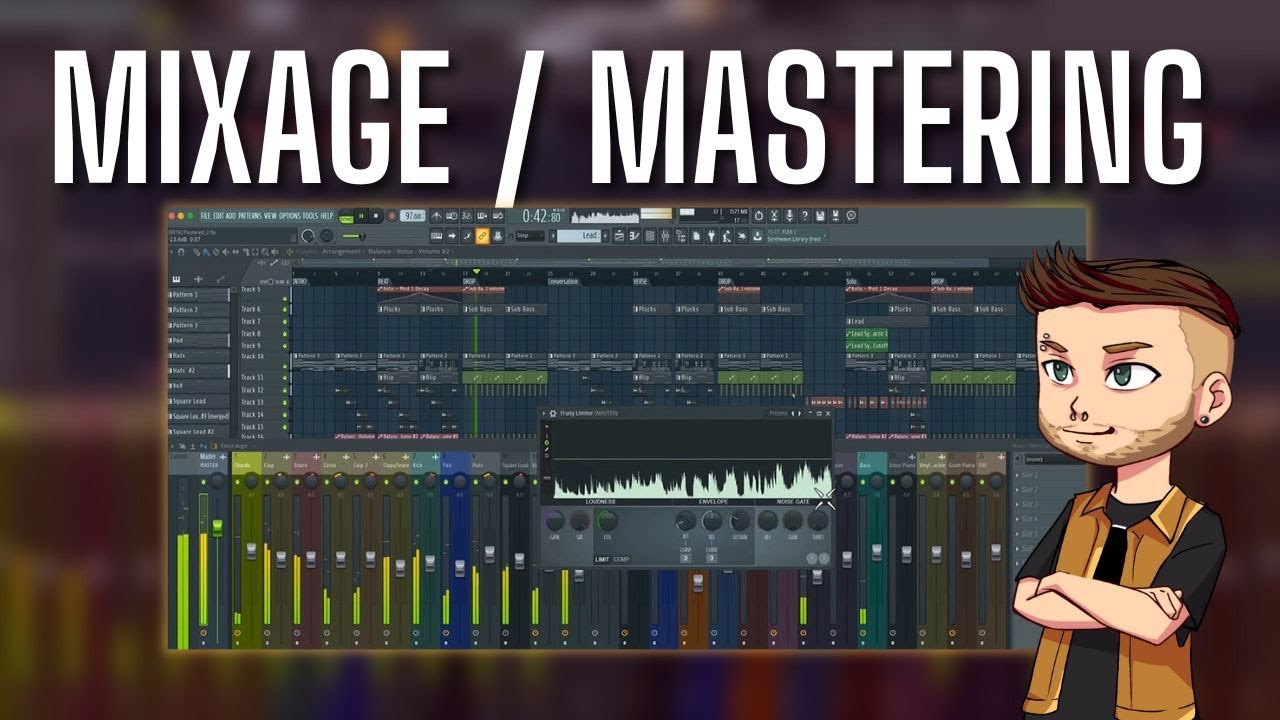Click the Master track volume fader
Screen dimensions: 1280x720
[x=217, y=528]
